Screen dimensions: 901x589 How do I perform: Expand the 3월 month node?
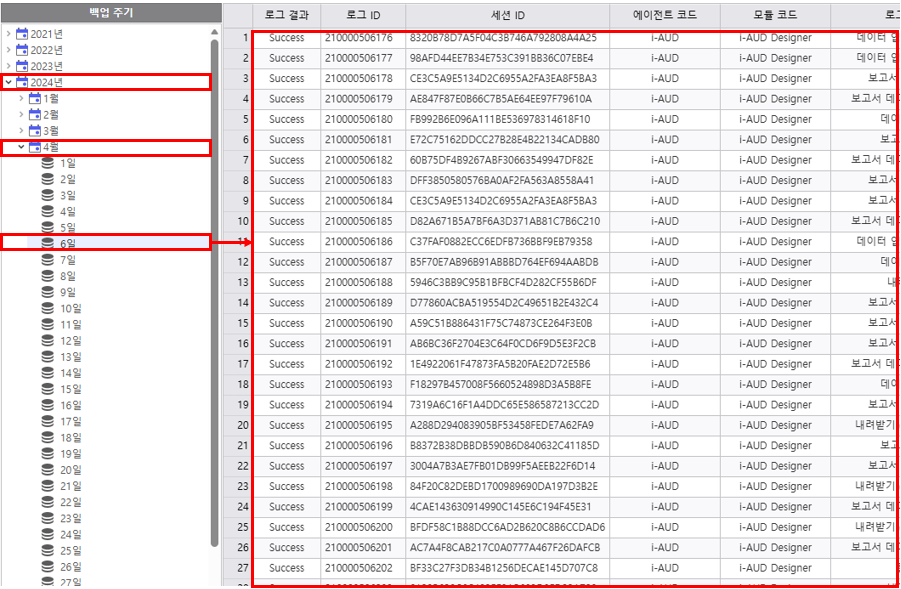(22, 131)
